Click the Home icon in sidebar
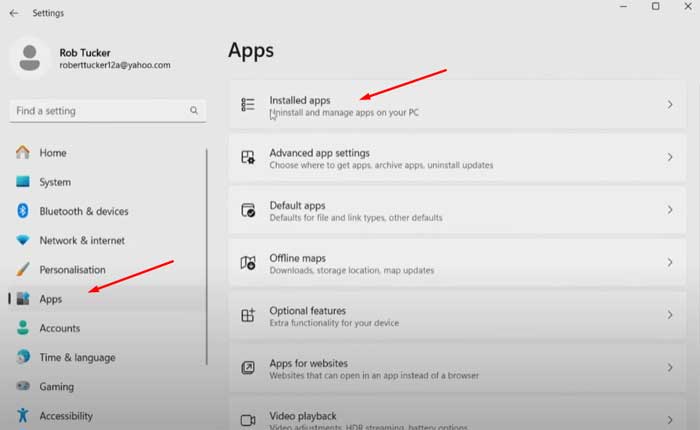The image size is (700, 430). coord(23,153)
